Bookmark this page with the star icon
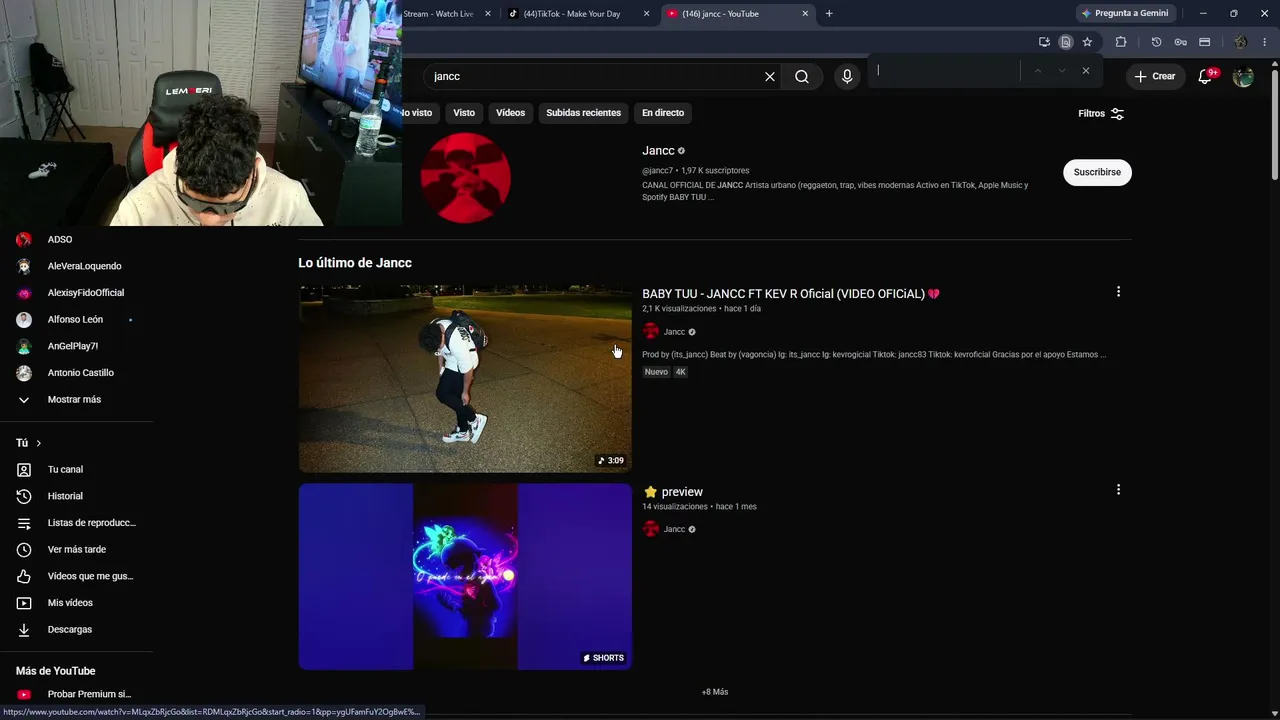This screenshot has height=720, width=1280. coord(1087,42)
